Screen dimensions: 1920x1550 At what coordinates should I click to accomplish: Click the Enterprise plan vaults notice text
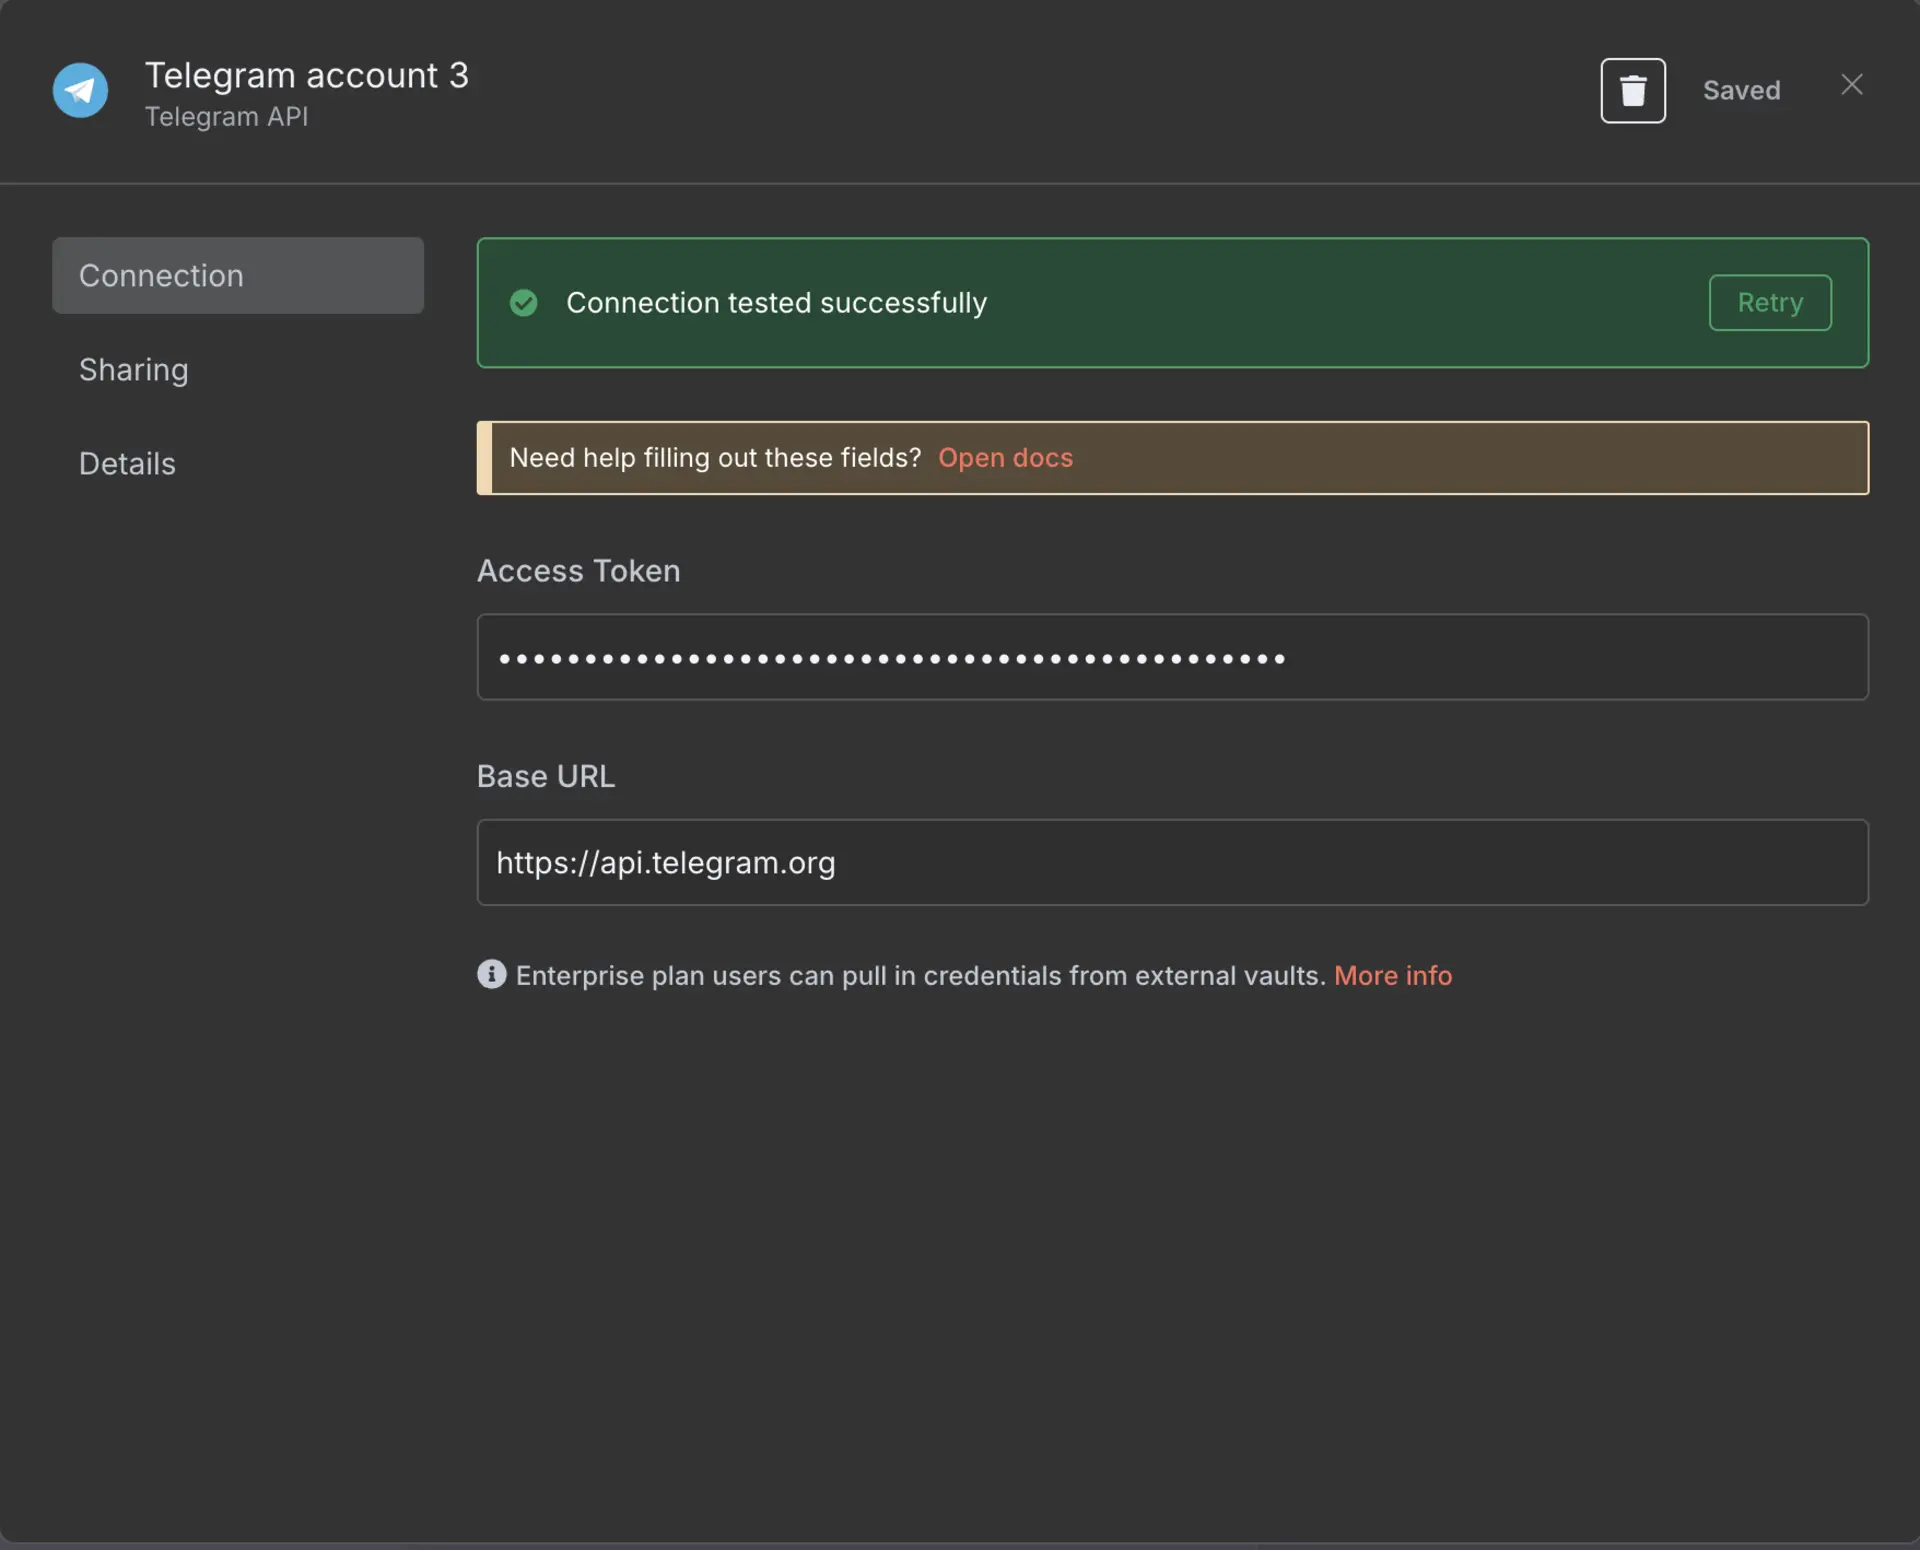pos(920,975)
